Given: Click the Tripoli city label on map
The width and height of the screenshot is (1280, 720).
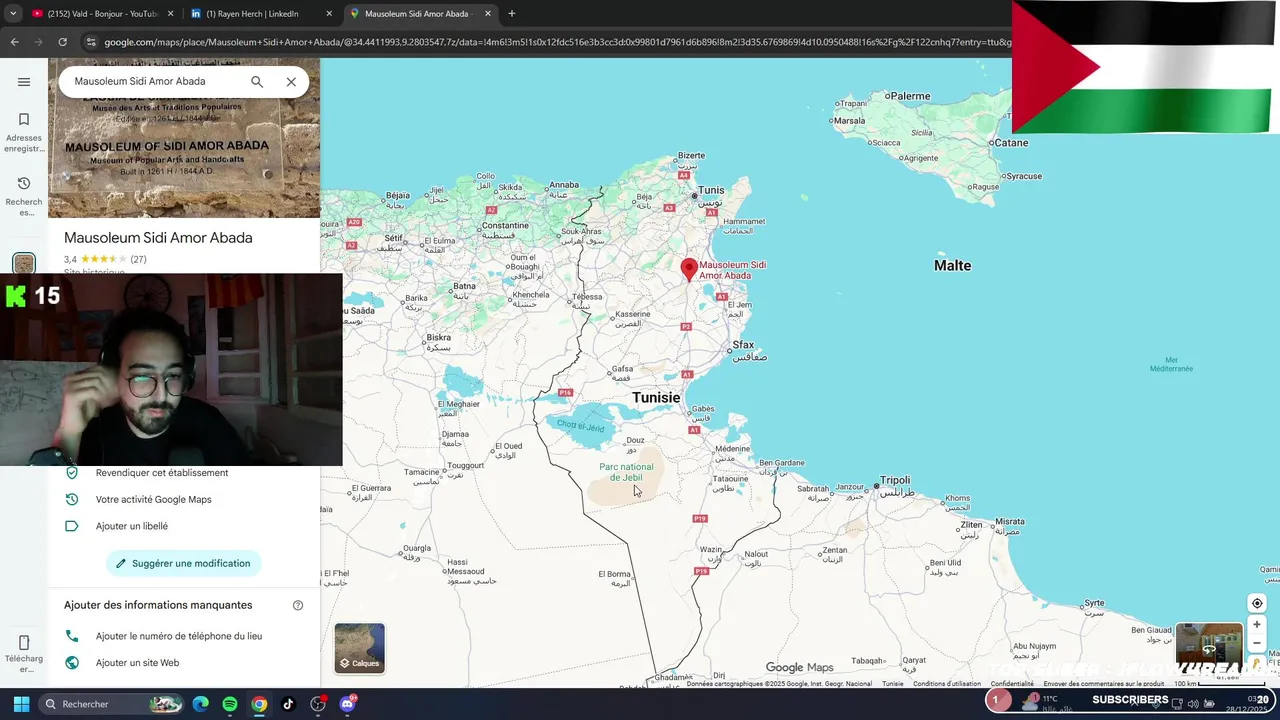Looking at the screenshot, I should [895, 480].
